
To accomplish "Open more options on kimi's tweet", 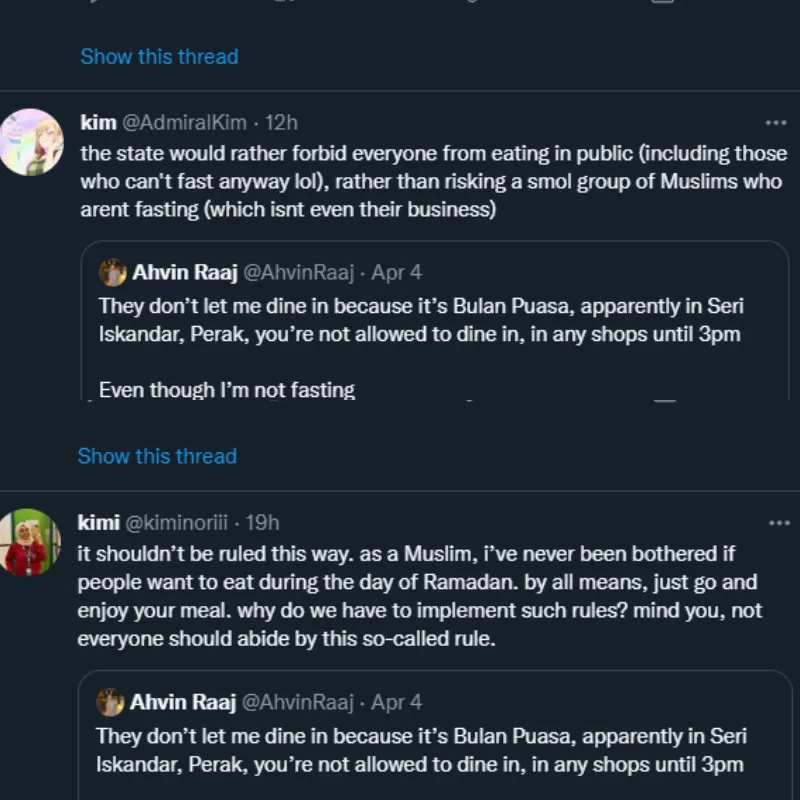I will tap(776, 523).
